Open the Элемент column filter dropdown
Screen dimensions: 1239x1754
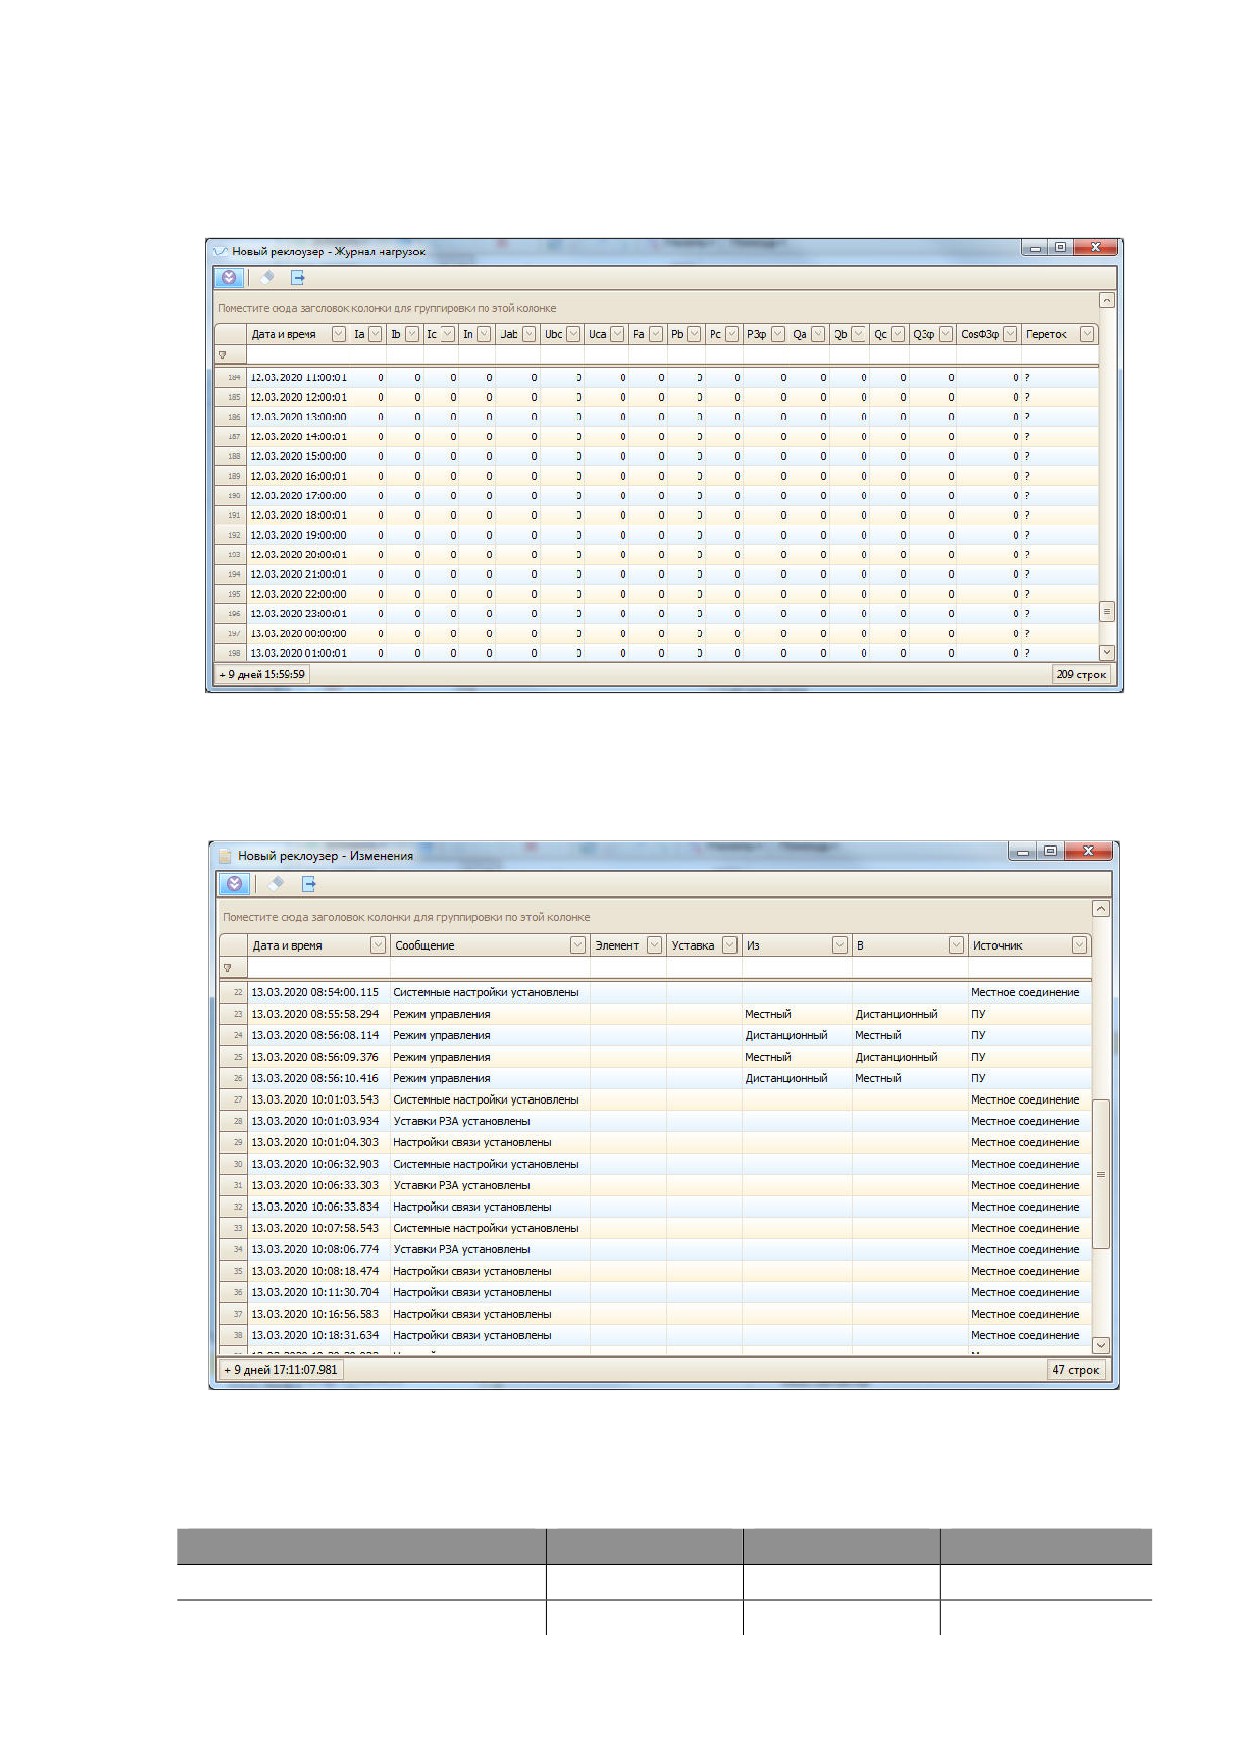[654, 945]
